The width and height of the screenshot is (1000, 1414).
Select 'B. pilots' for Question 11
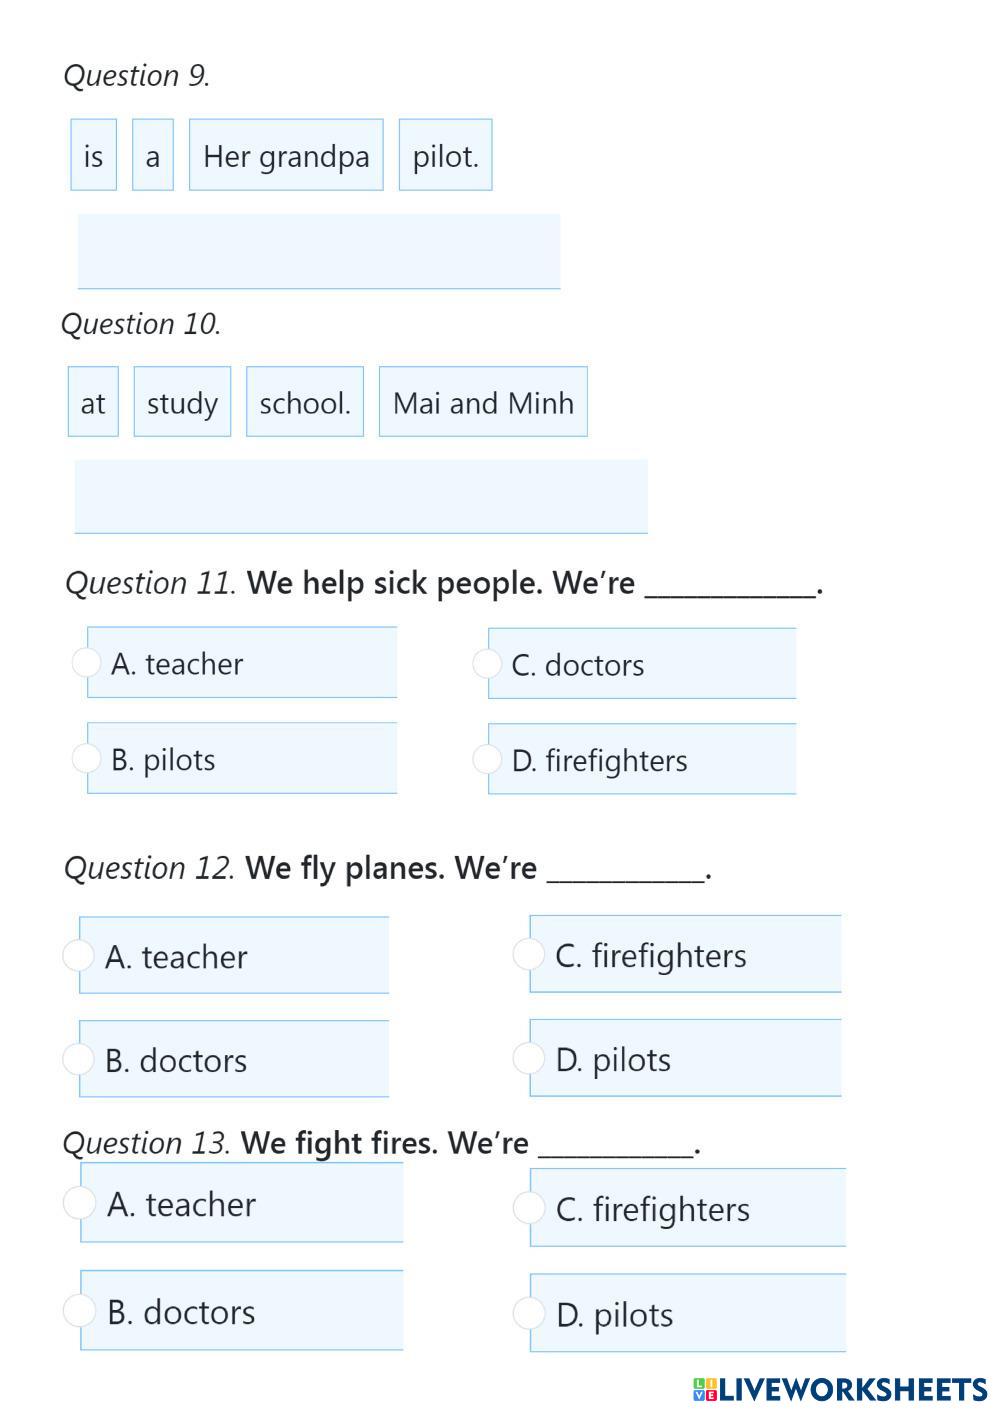87,758
